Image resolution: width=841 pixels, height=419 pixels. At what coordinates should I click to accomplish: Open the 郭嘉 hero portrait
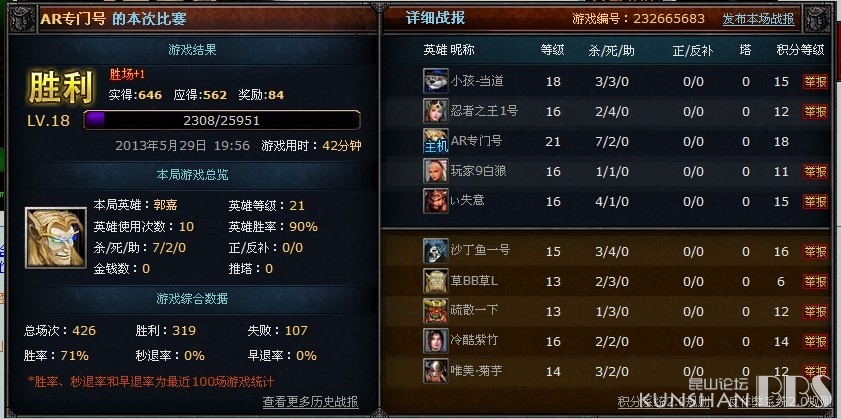pos(56,238)
